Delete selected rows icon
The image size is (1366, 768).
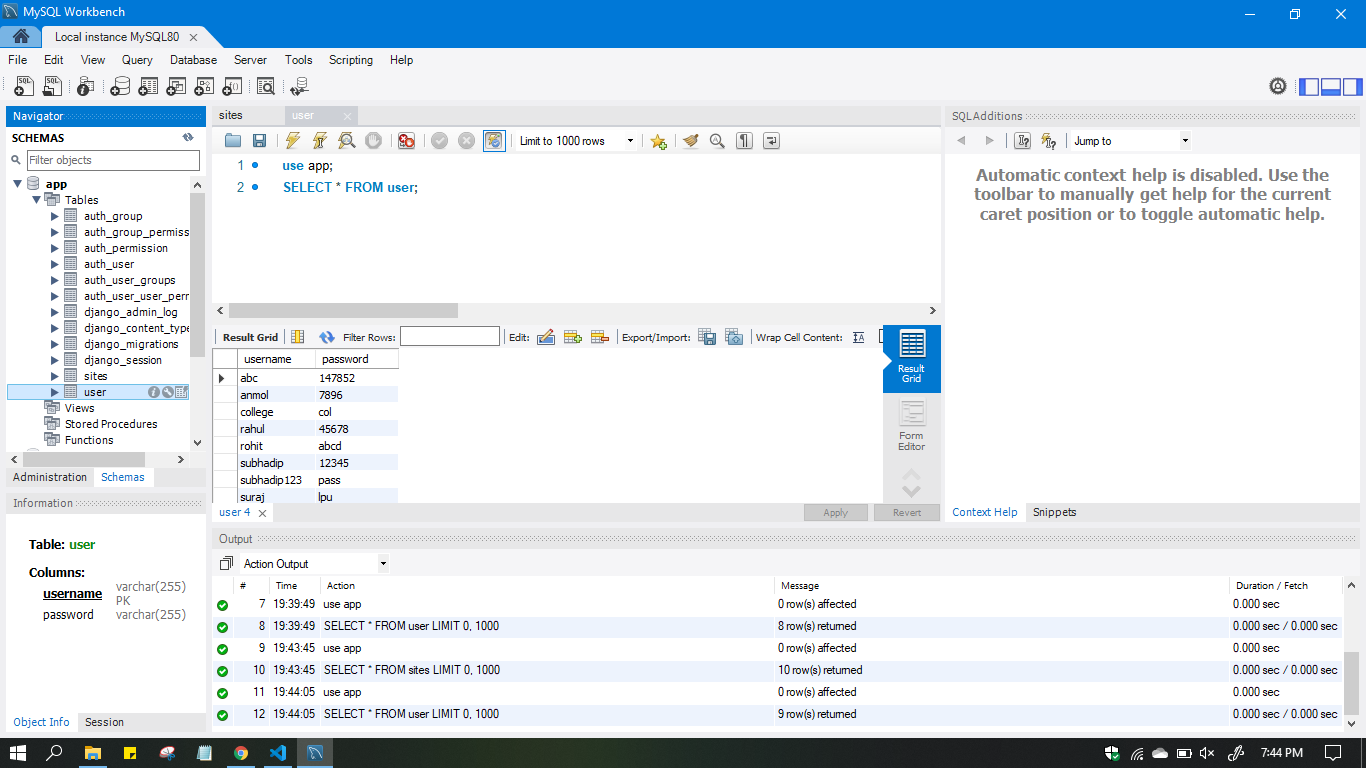(x=600, y=337)
